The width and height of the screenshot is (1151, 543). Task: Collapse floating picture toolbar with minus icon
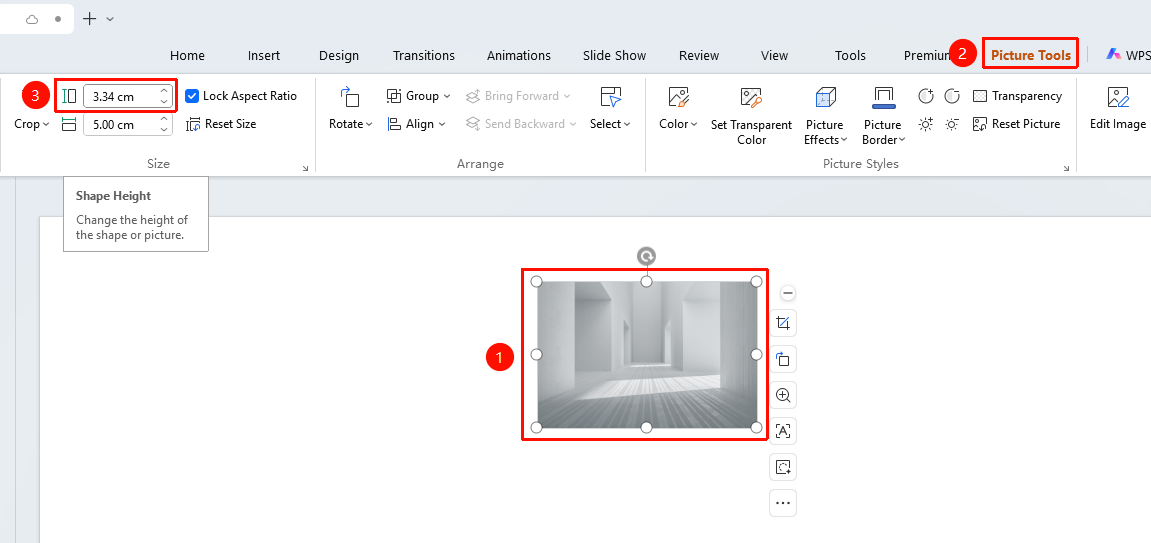click(788, 294)
